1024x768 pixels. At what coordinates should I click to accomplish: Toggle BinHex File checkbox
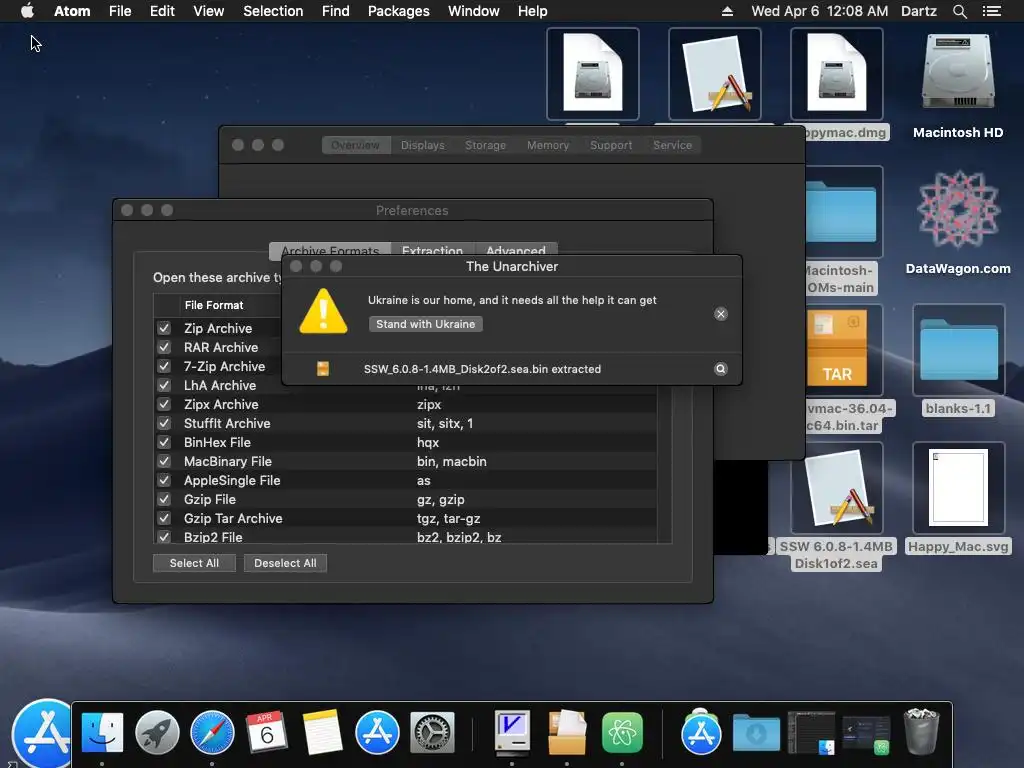click(164, 442)
